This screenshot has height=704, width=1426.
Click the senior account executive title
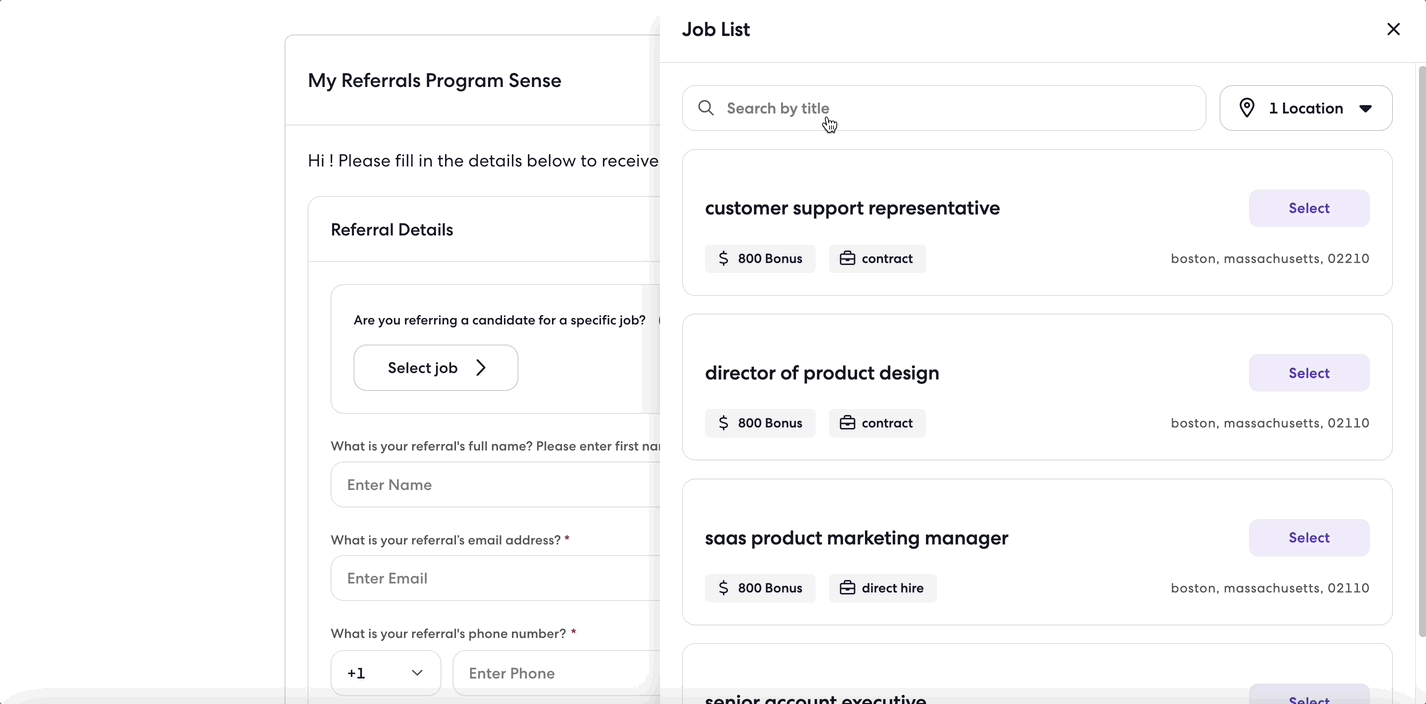tap(816, 698)
